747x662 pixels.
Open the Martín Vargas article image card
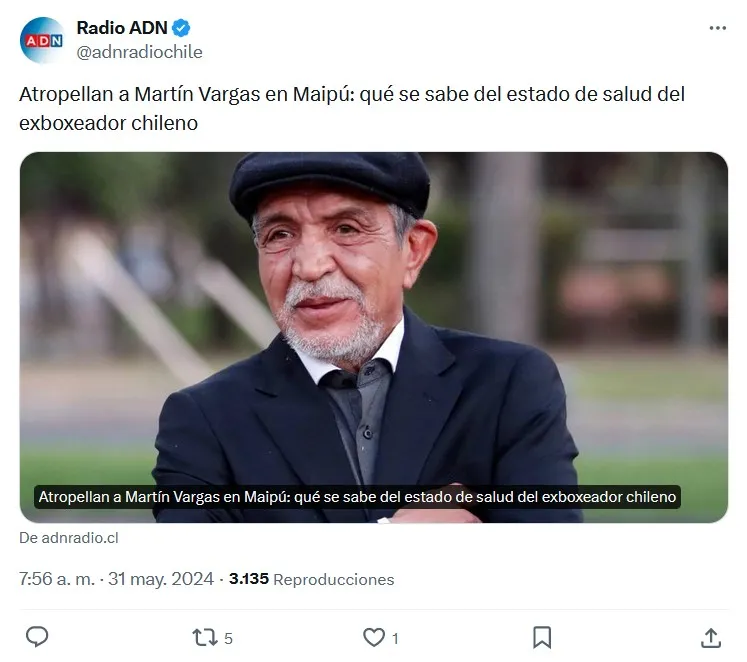[374, 337]
